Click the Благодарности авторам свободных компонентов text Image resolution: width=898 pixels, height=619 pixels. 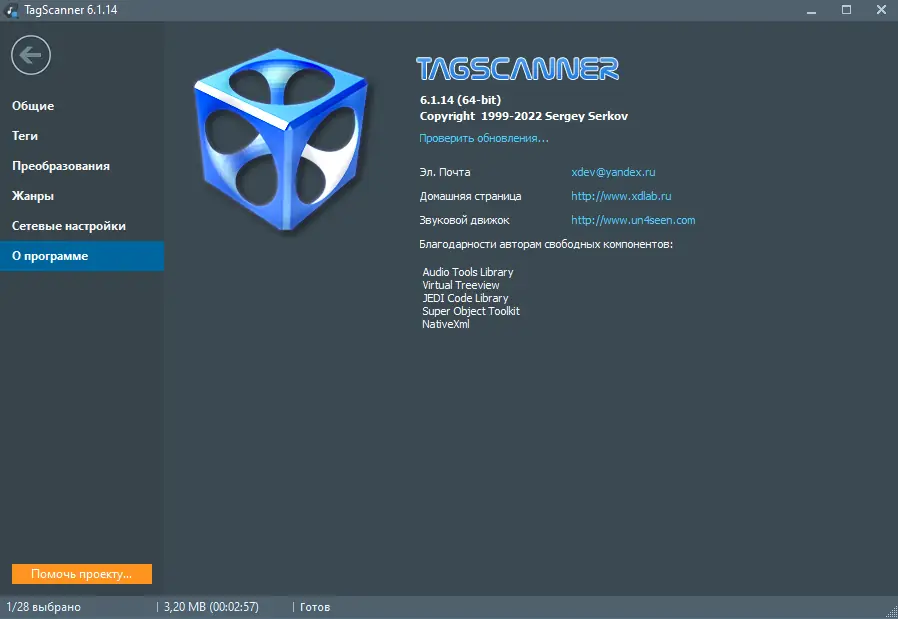[x=546, y=245]
